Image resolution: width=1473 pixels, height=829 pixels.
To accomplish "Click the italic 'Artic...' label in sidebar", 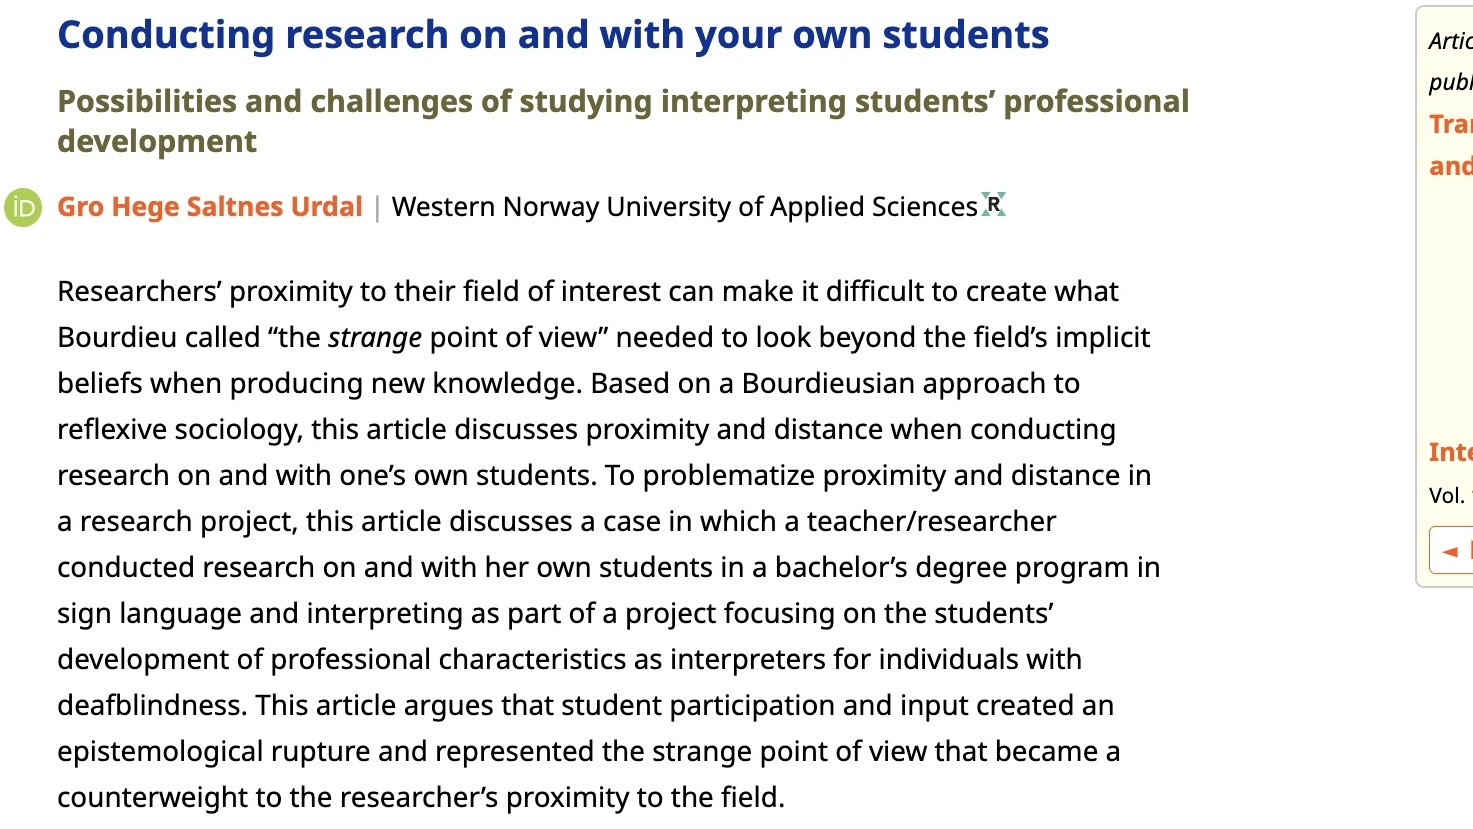I will click(1451, 41).
